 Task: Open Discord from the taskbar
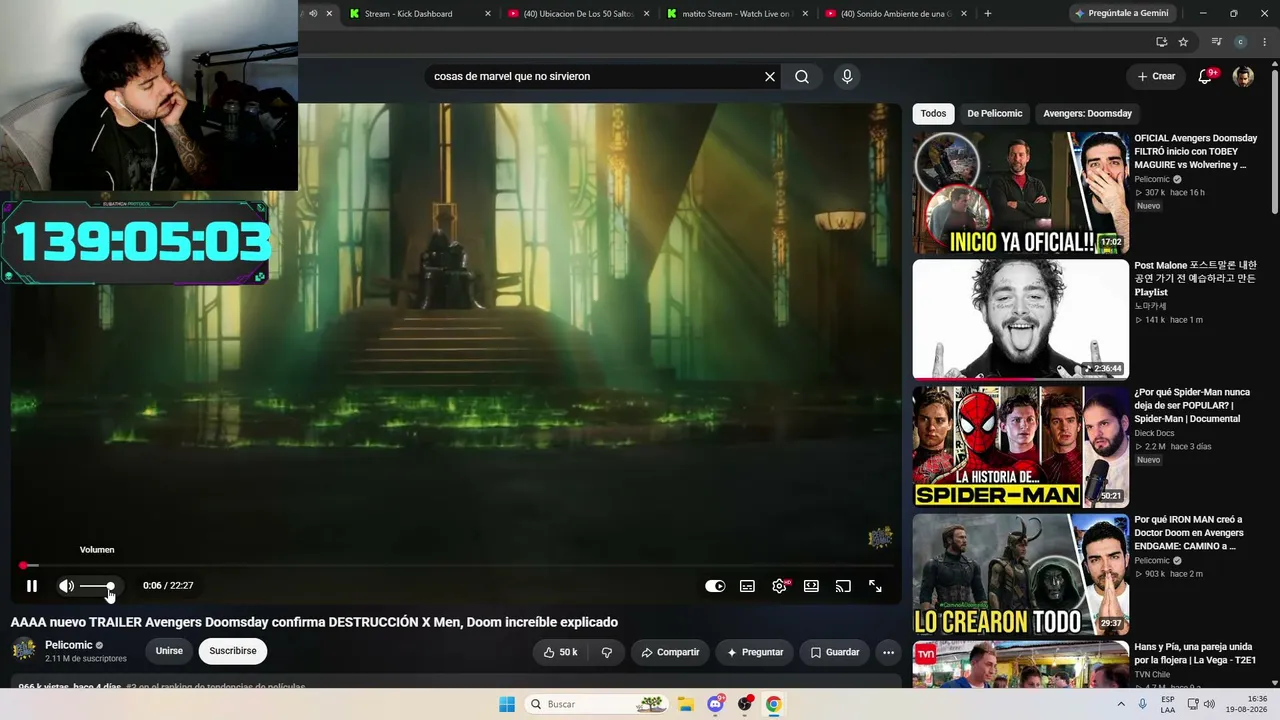[x=716, y=704]
